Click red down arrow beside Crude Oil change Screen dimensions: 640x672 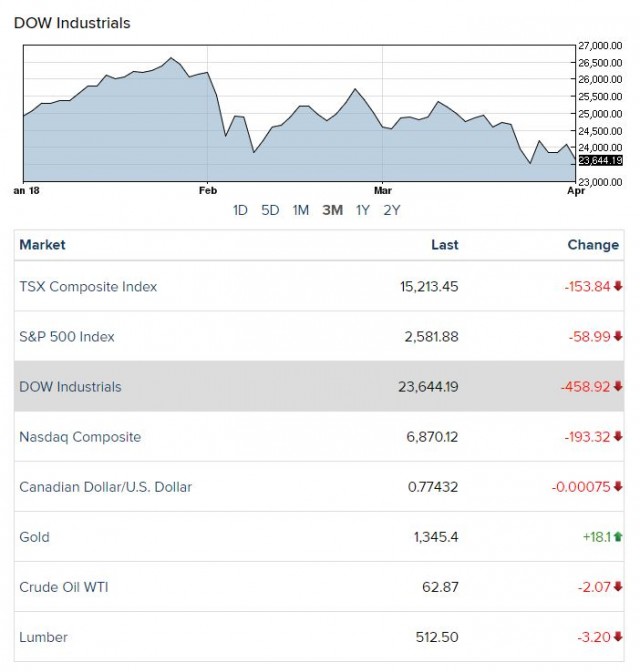618,587
